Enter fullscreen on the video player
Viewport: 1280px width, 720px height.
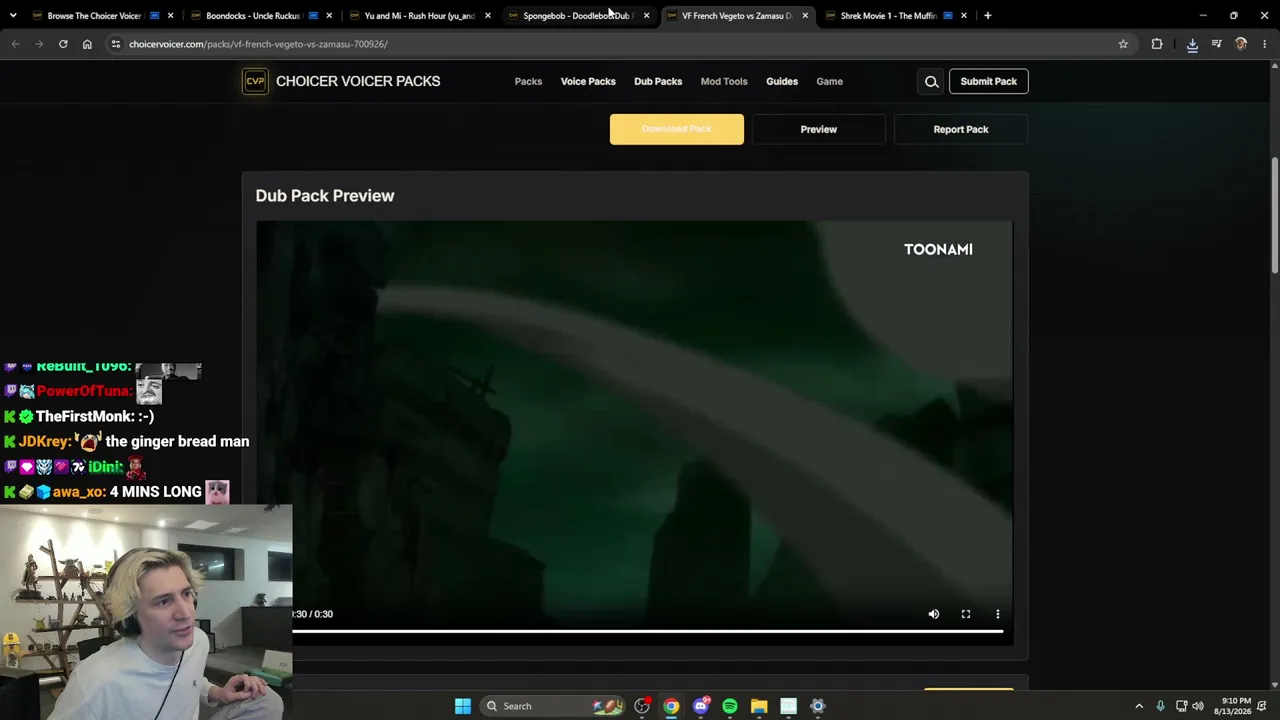pyautogui.click(x=966, y=614)
